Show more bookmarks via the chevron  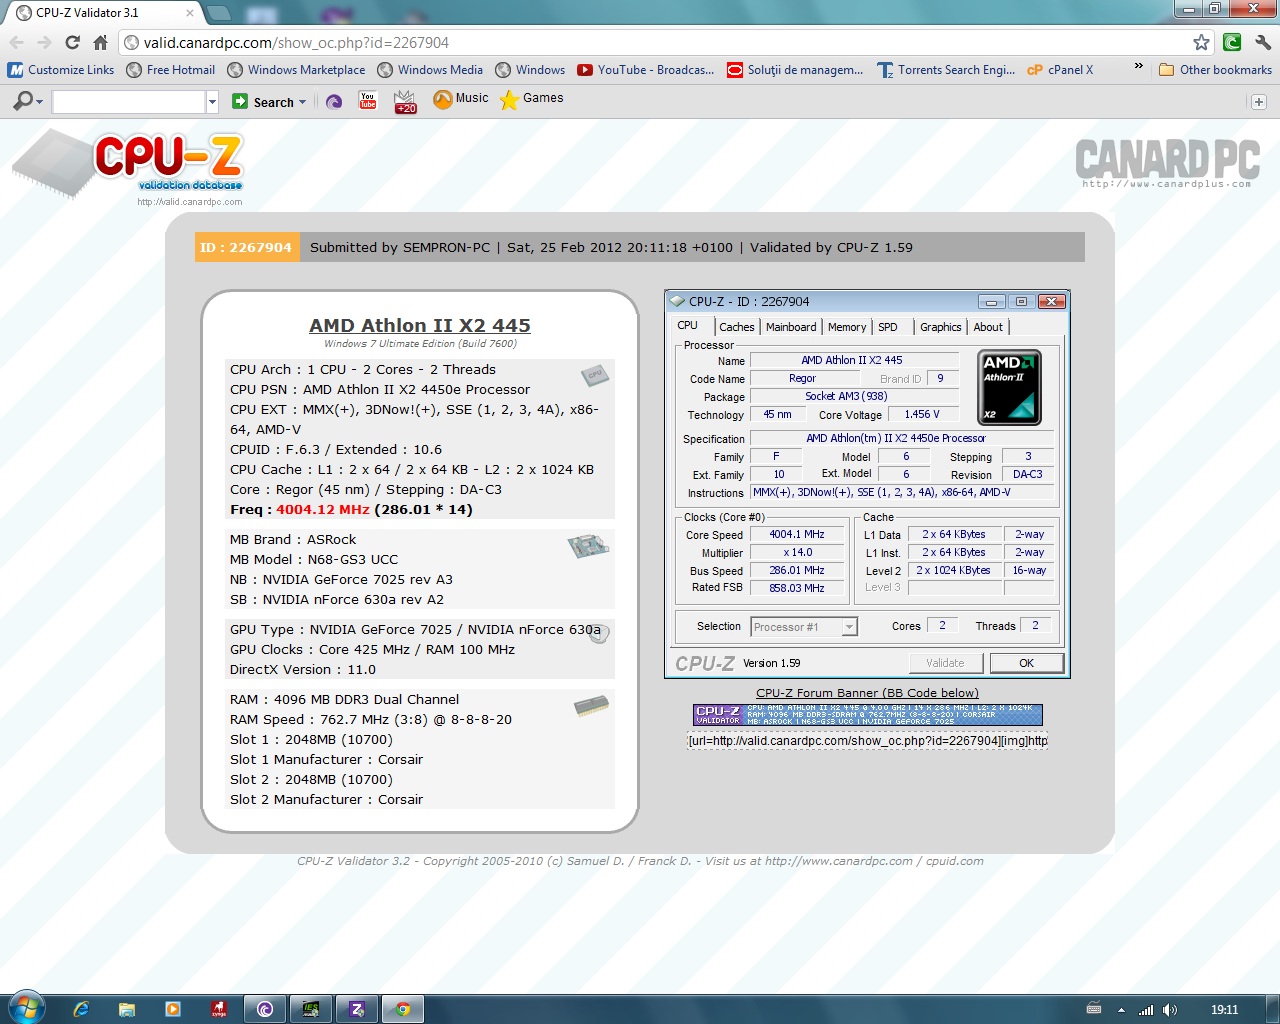pyautogui.click(x=1138, y=67)
